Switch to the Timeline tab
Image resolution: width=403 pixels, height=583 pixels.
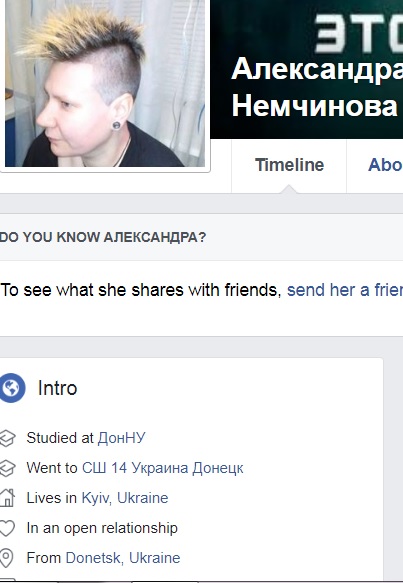click(x=289, y=165)
